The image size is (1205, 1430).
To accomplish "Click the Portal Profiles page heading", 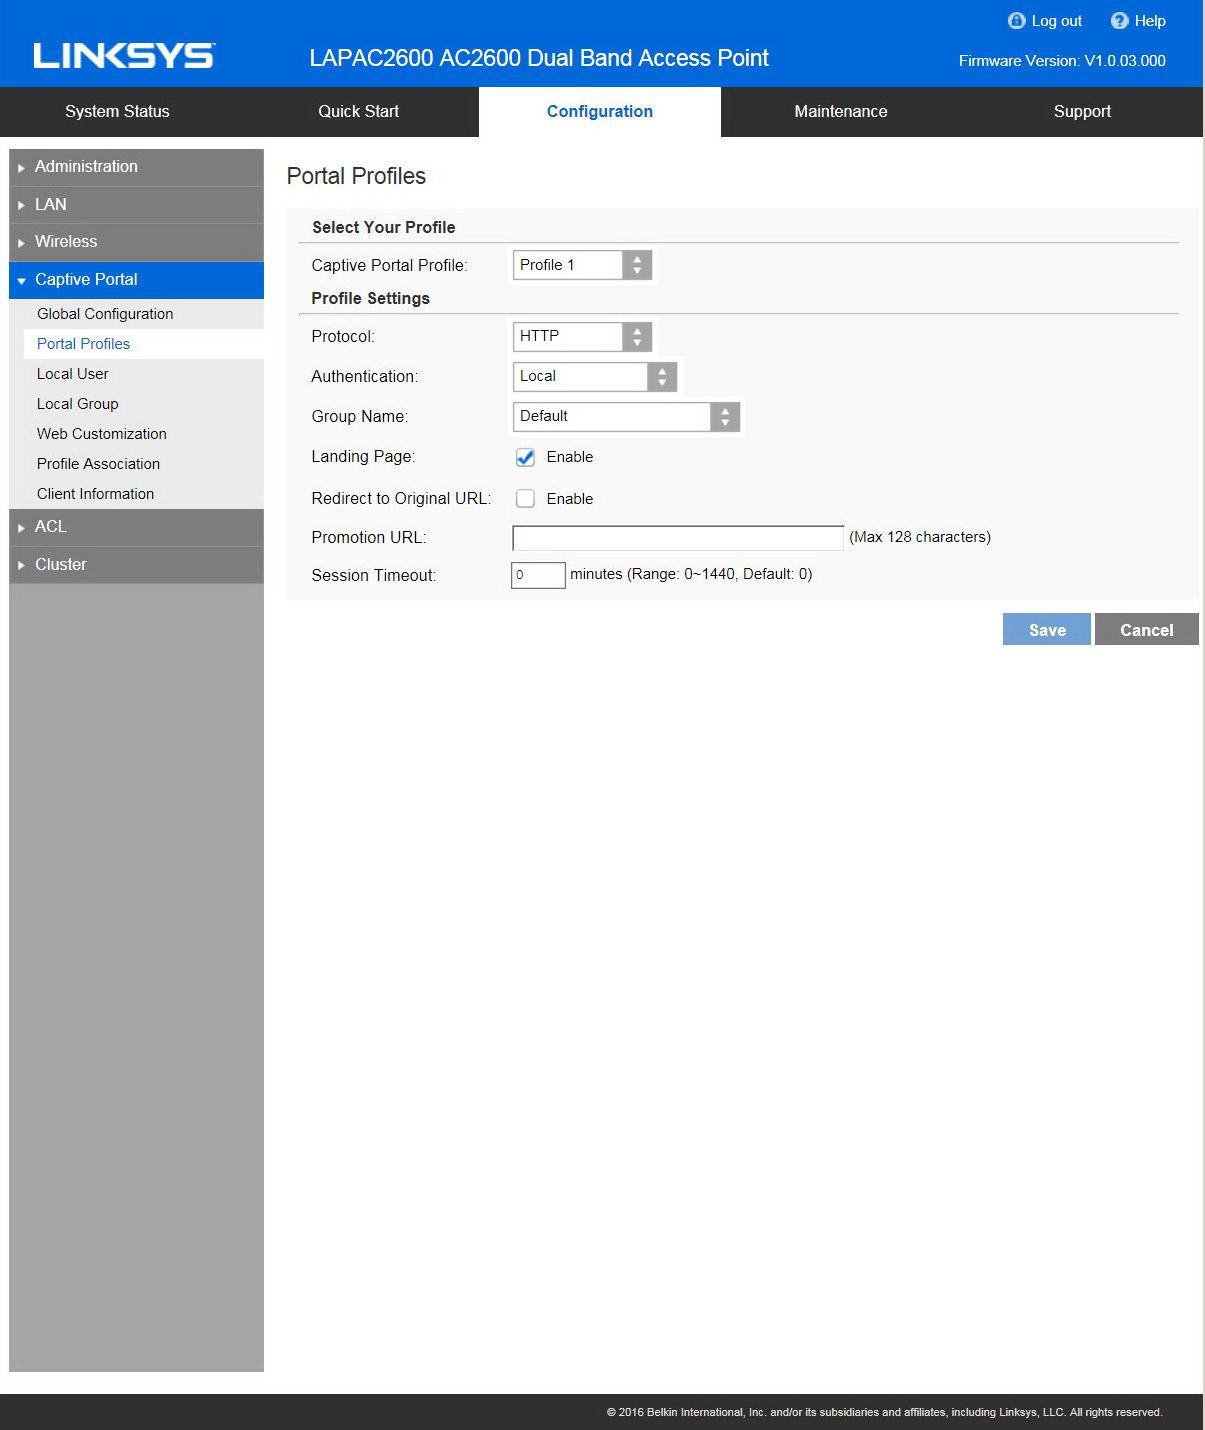I will (356, 176).
